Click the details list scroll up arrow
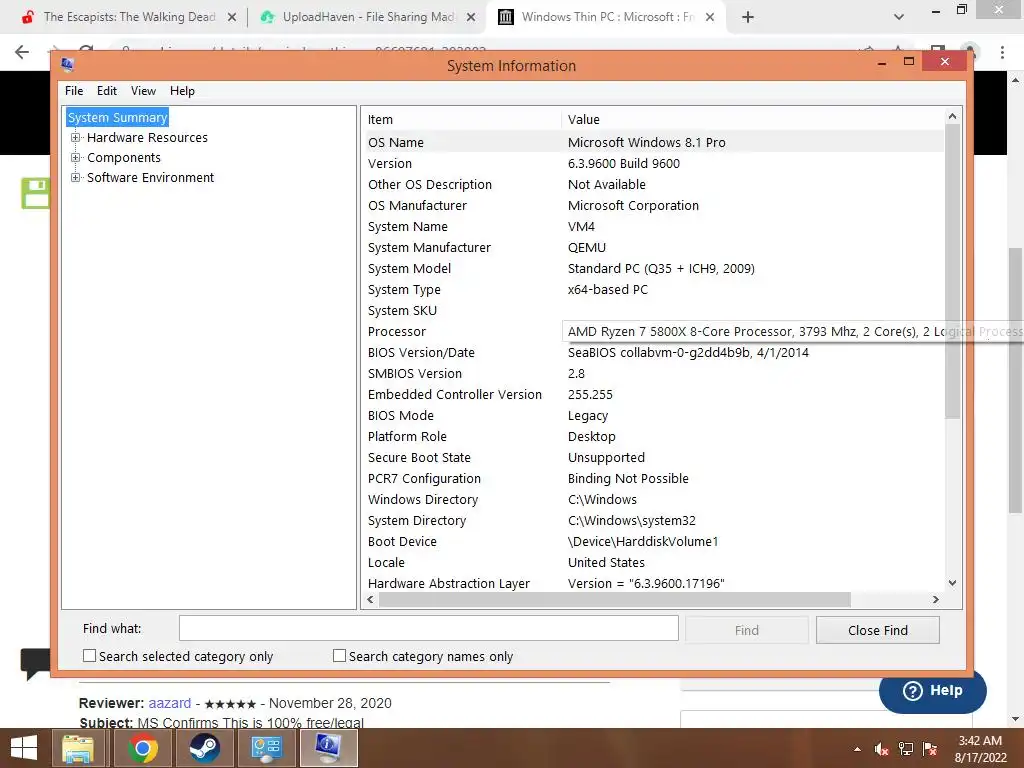The image size is (1024, 768). [x=952, y=116]
